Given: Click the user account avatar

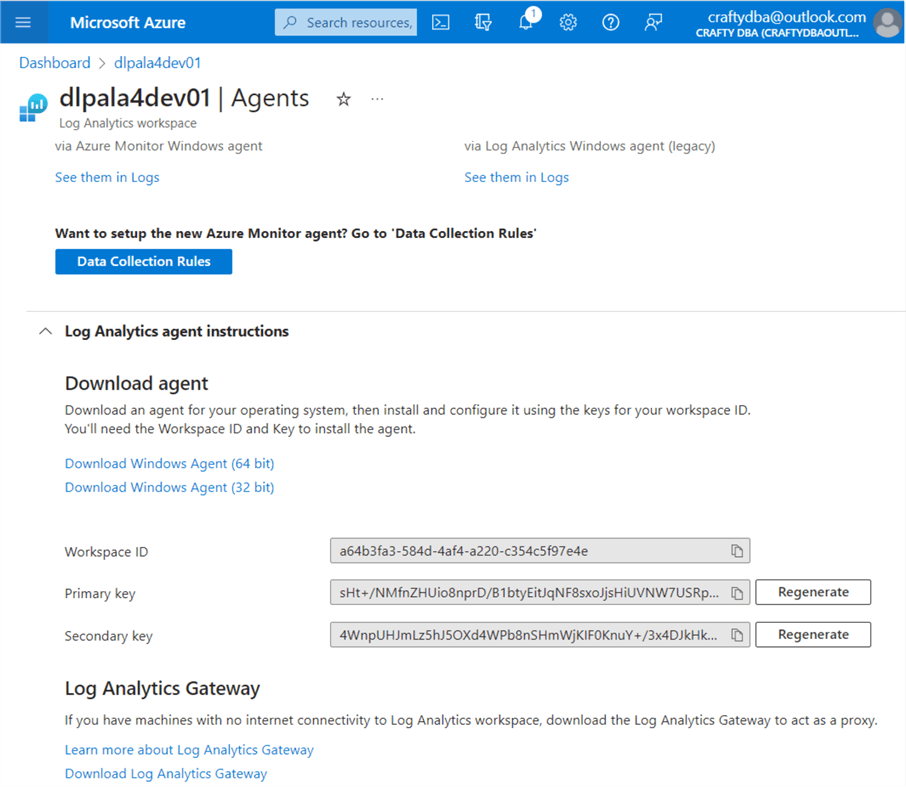Looking at the screenshot, I should click(888, 23).
